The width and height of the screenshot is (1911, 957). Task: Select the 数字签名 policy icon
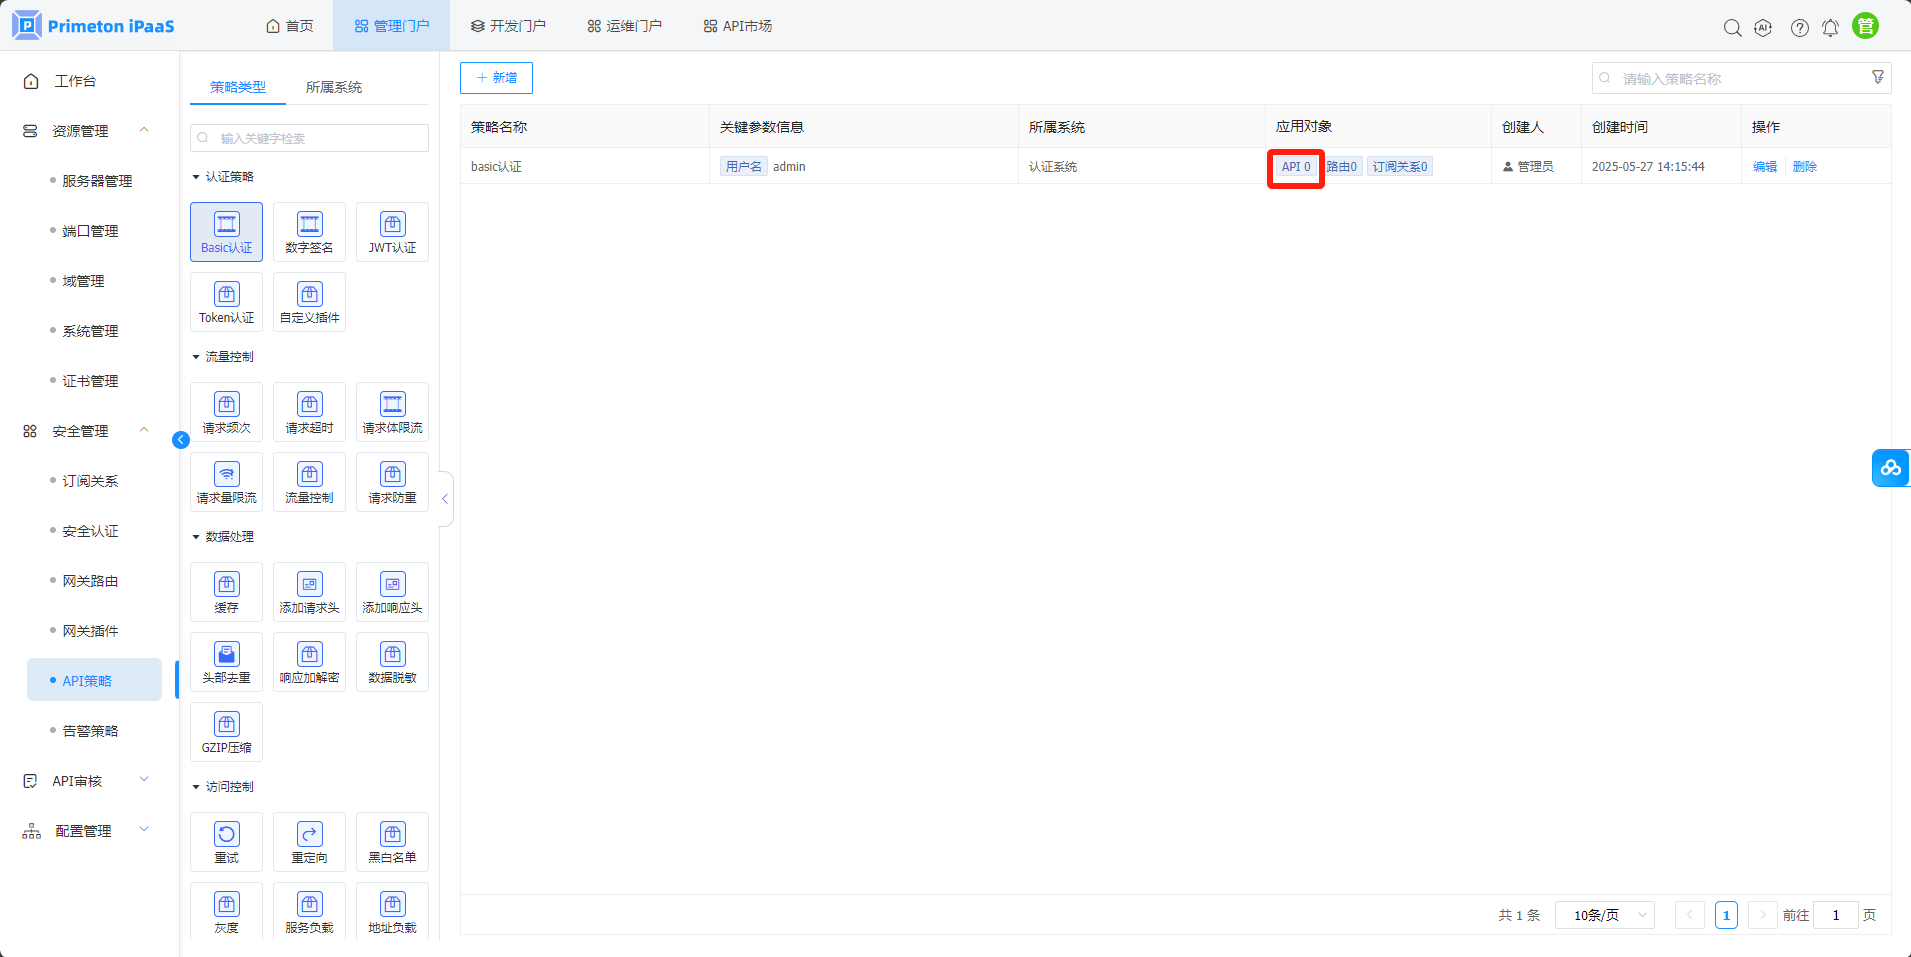point(309,232)
